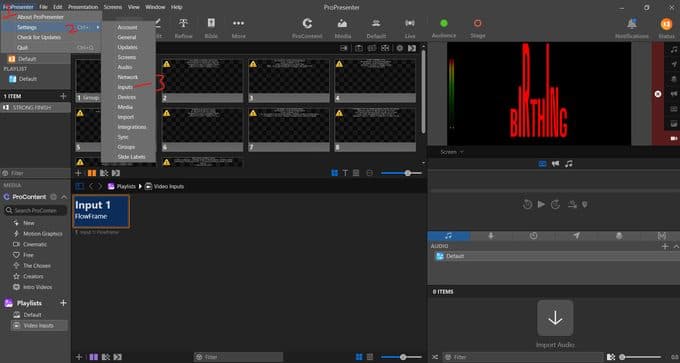
Task: Click the Playlists breadcrumb arrow
Action: pos(140,186)
